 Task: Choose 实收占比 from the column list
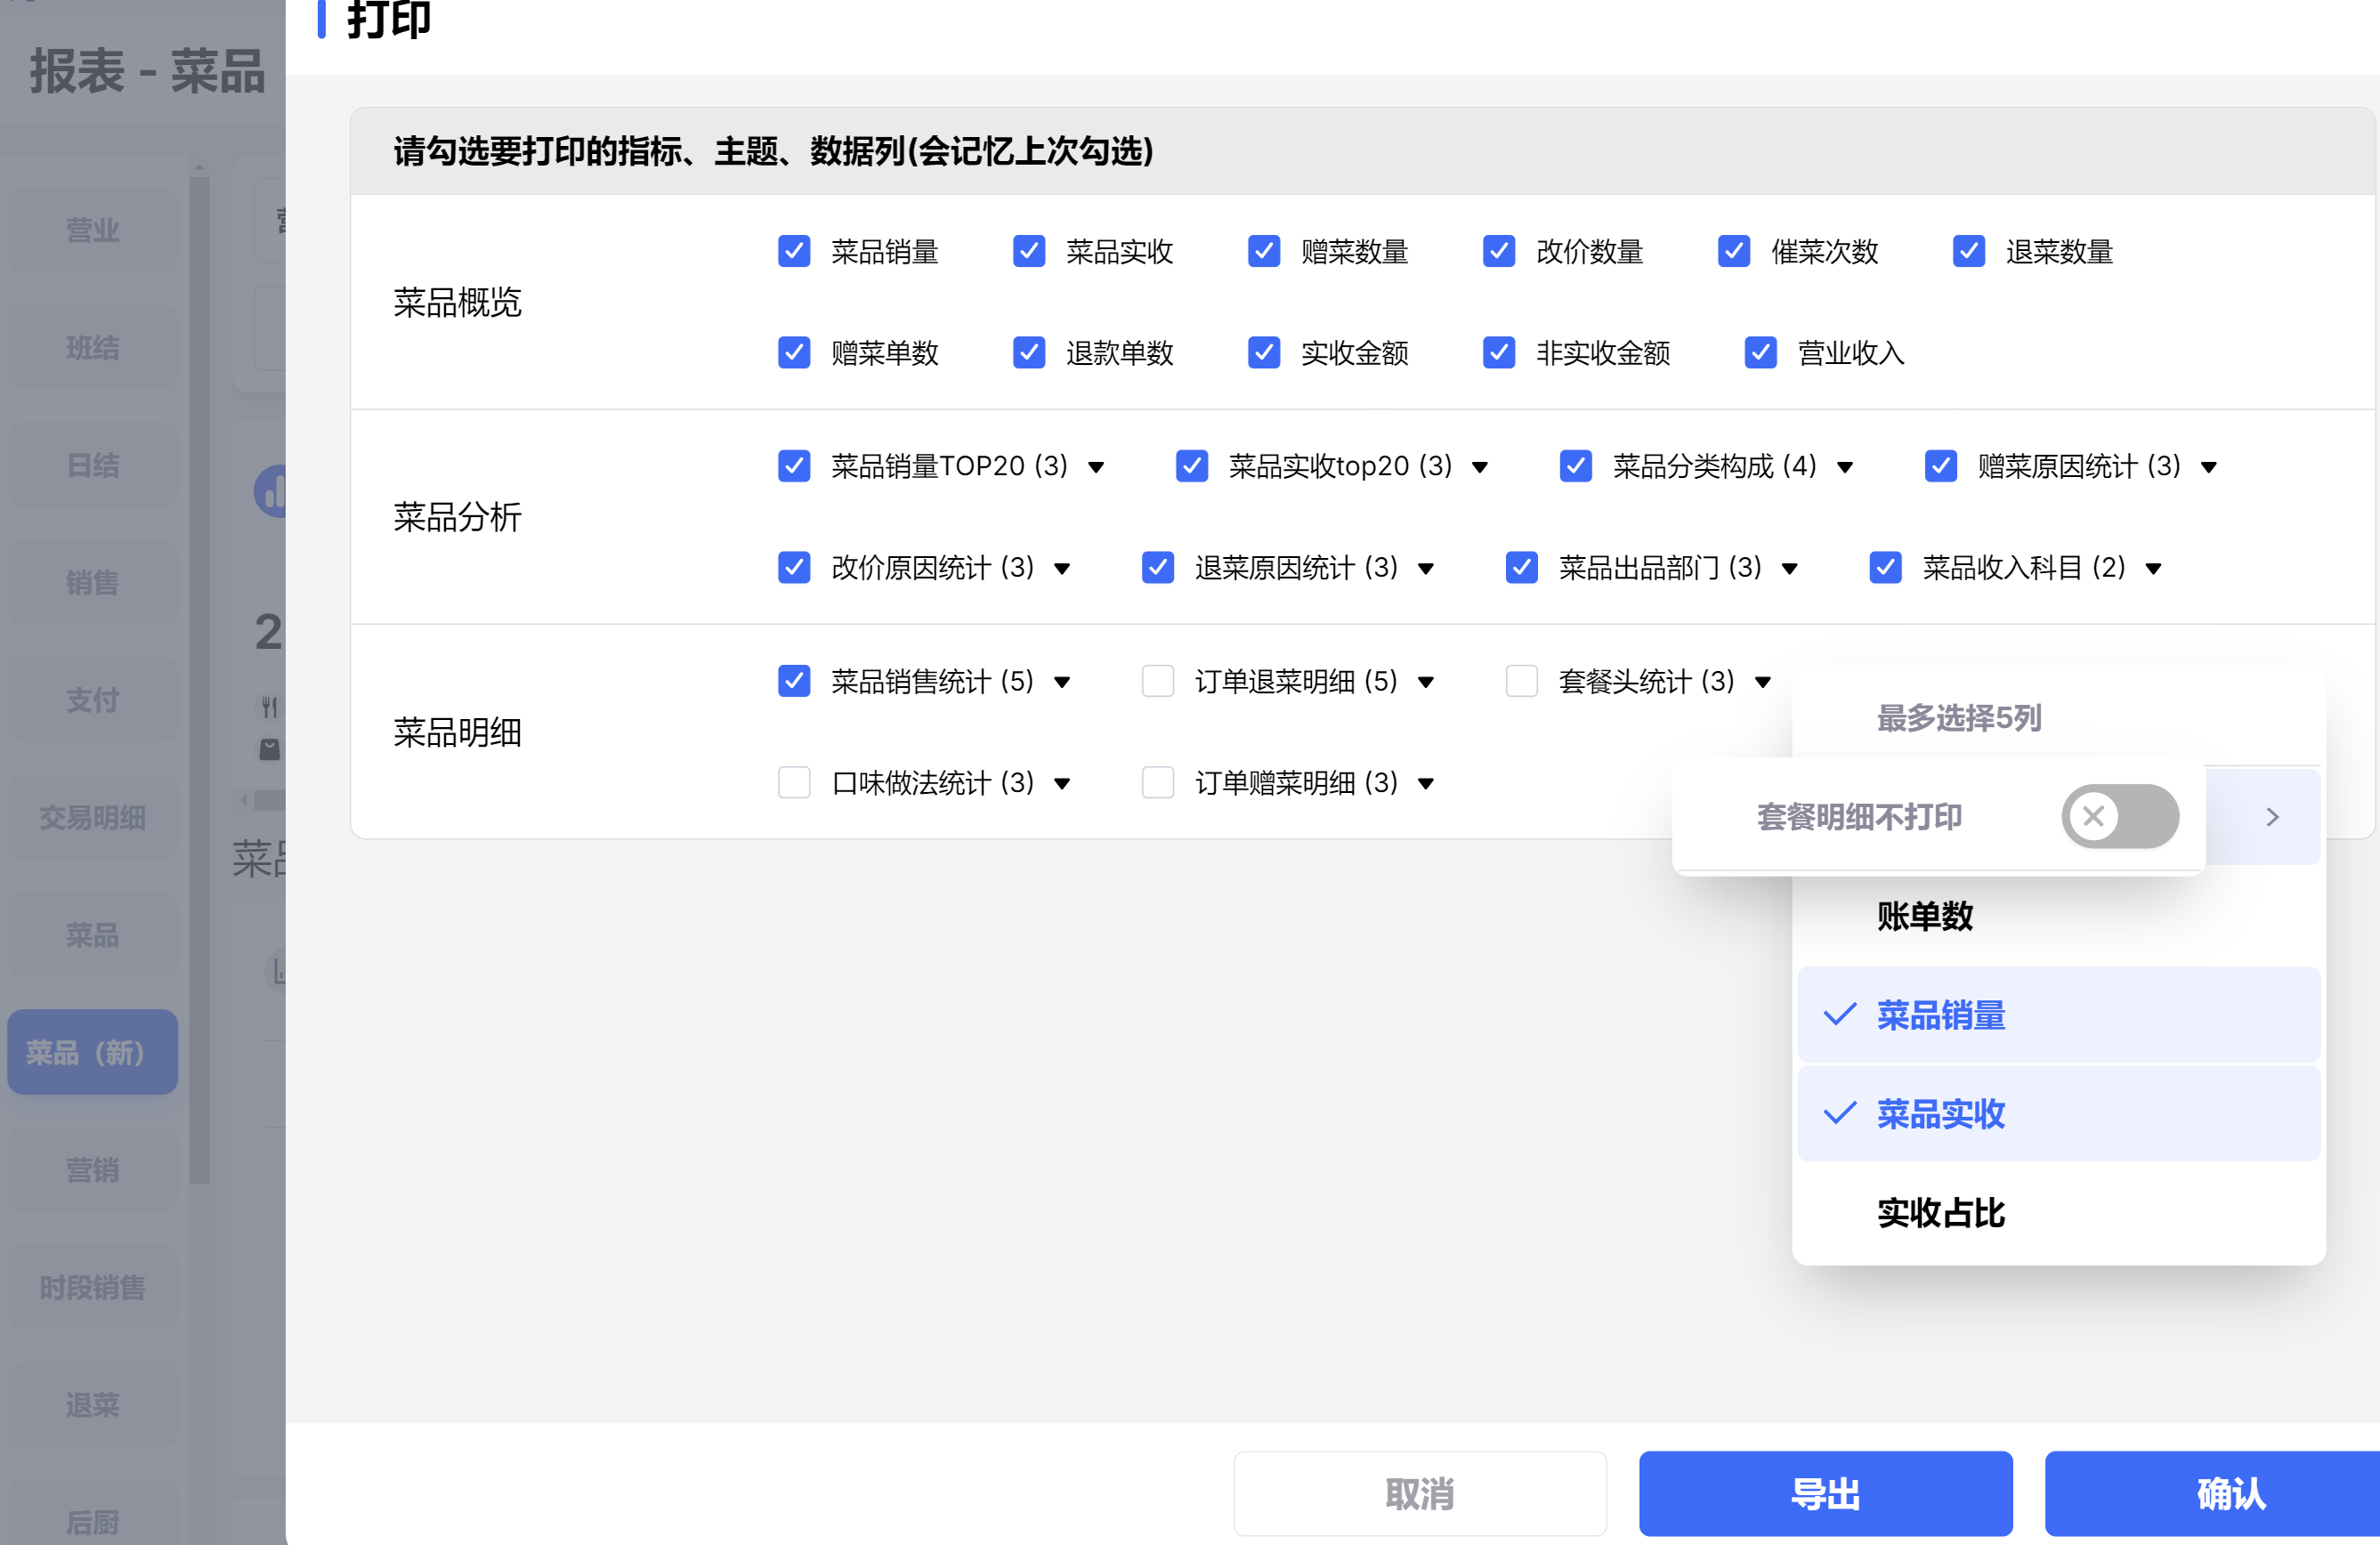coord(1939,1212)
